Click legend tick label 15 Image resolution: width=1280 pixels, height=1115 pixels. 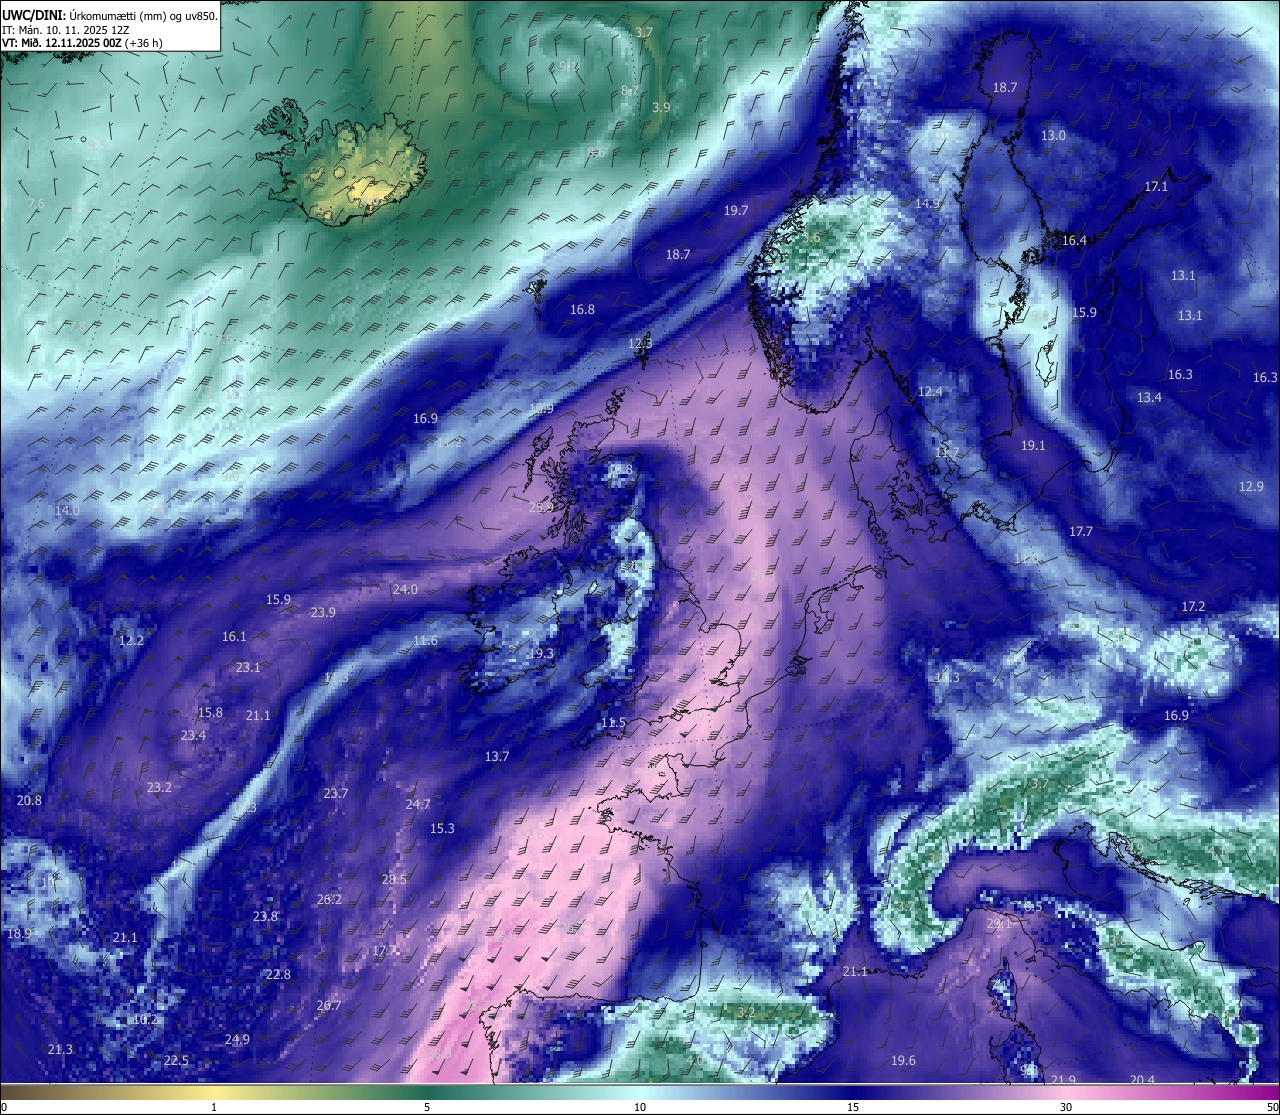[853, 1107]
